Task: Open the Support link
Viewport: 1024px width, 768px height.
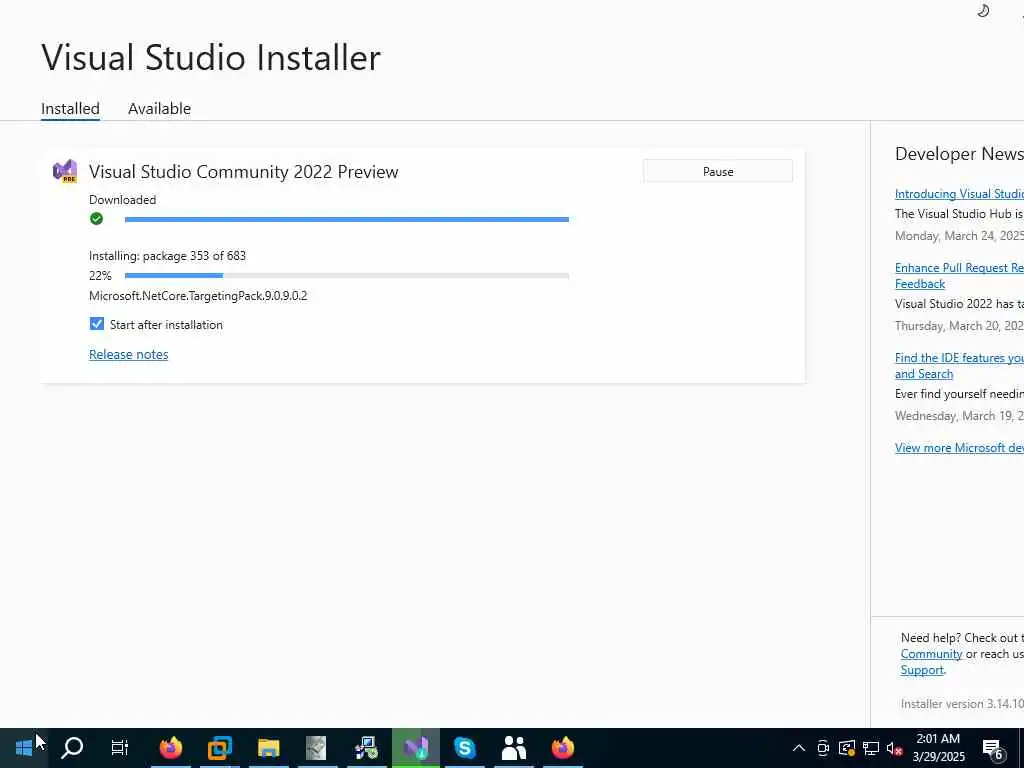Action: [x=922, y=670]
